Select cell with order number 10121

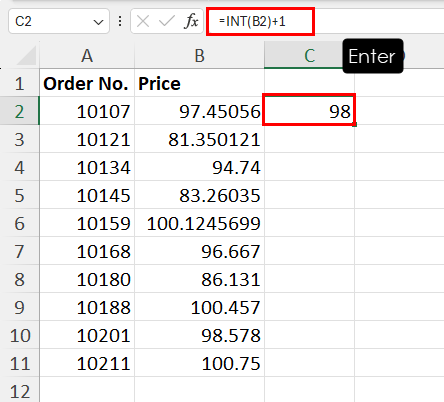point(87,139)
